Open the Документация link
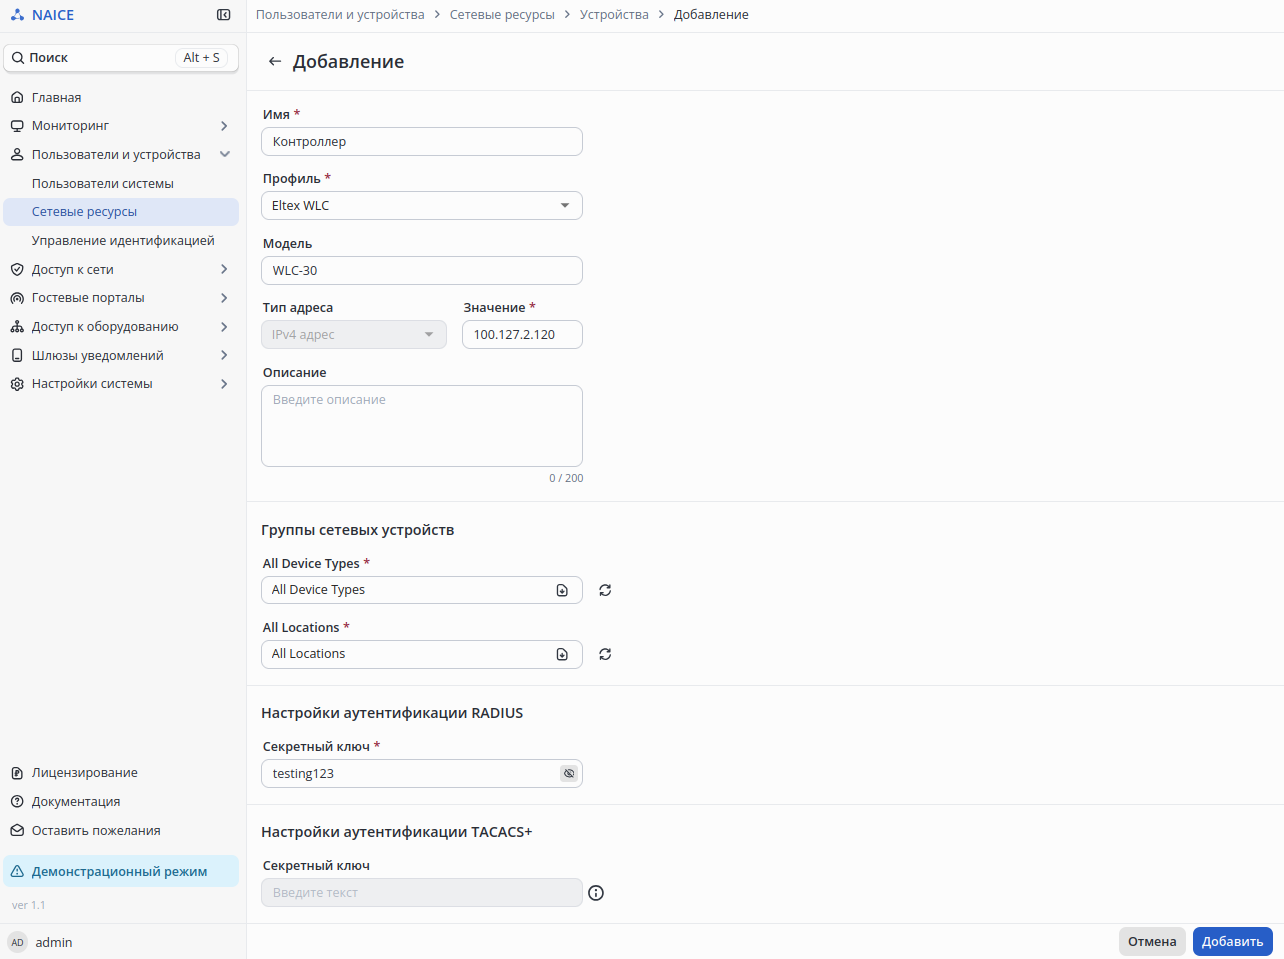 [76, 802]
